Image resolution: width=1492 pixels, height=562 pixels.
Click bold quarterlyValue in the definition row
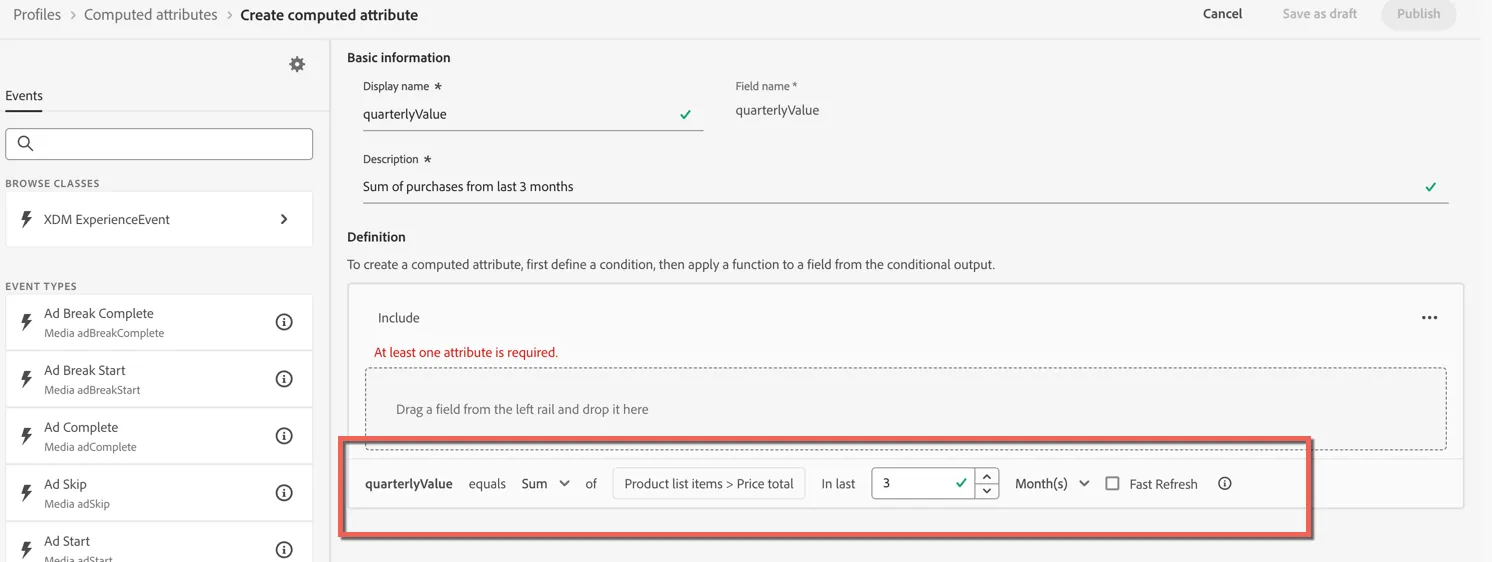point(408,483)
